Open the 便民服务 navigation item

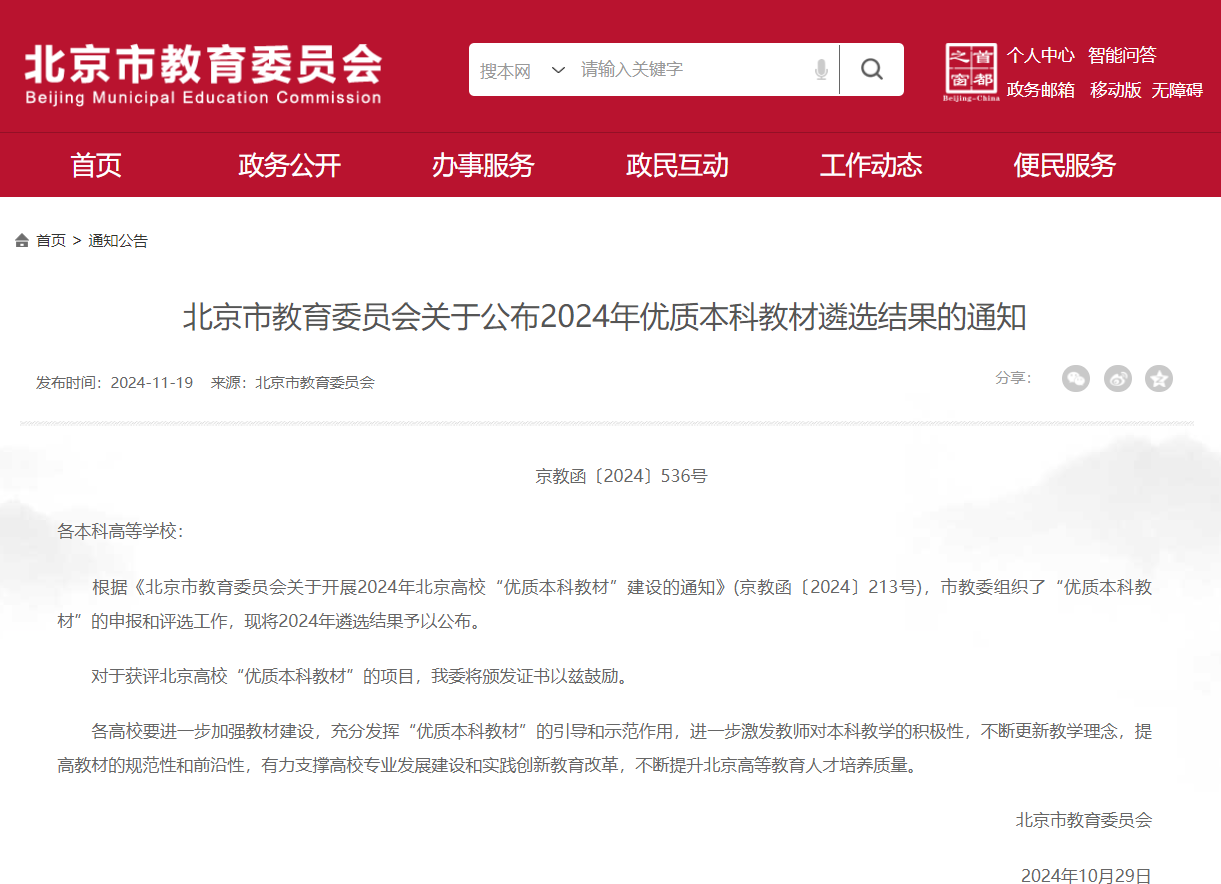click(1064, 165)
